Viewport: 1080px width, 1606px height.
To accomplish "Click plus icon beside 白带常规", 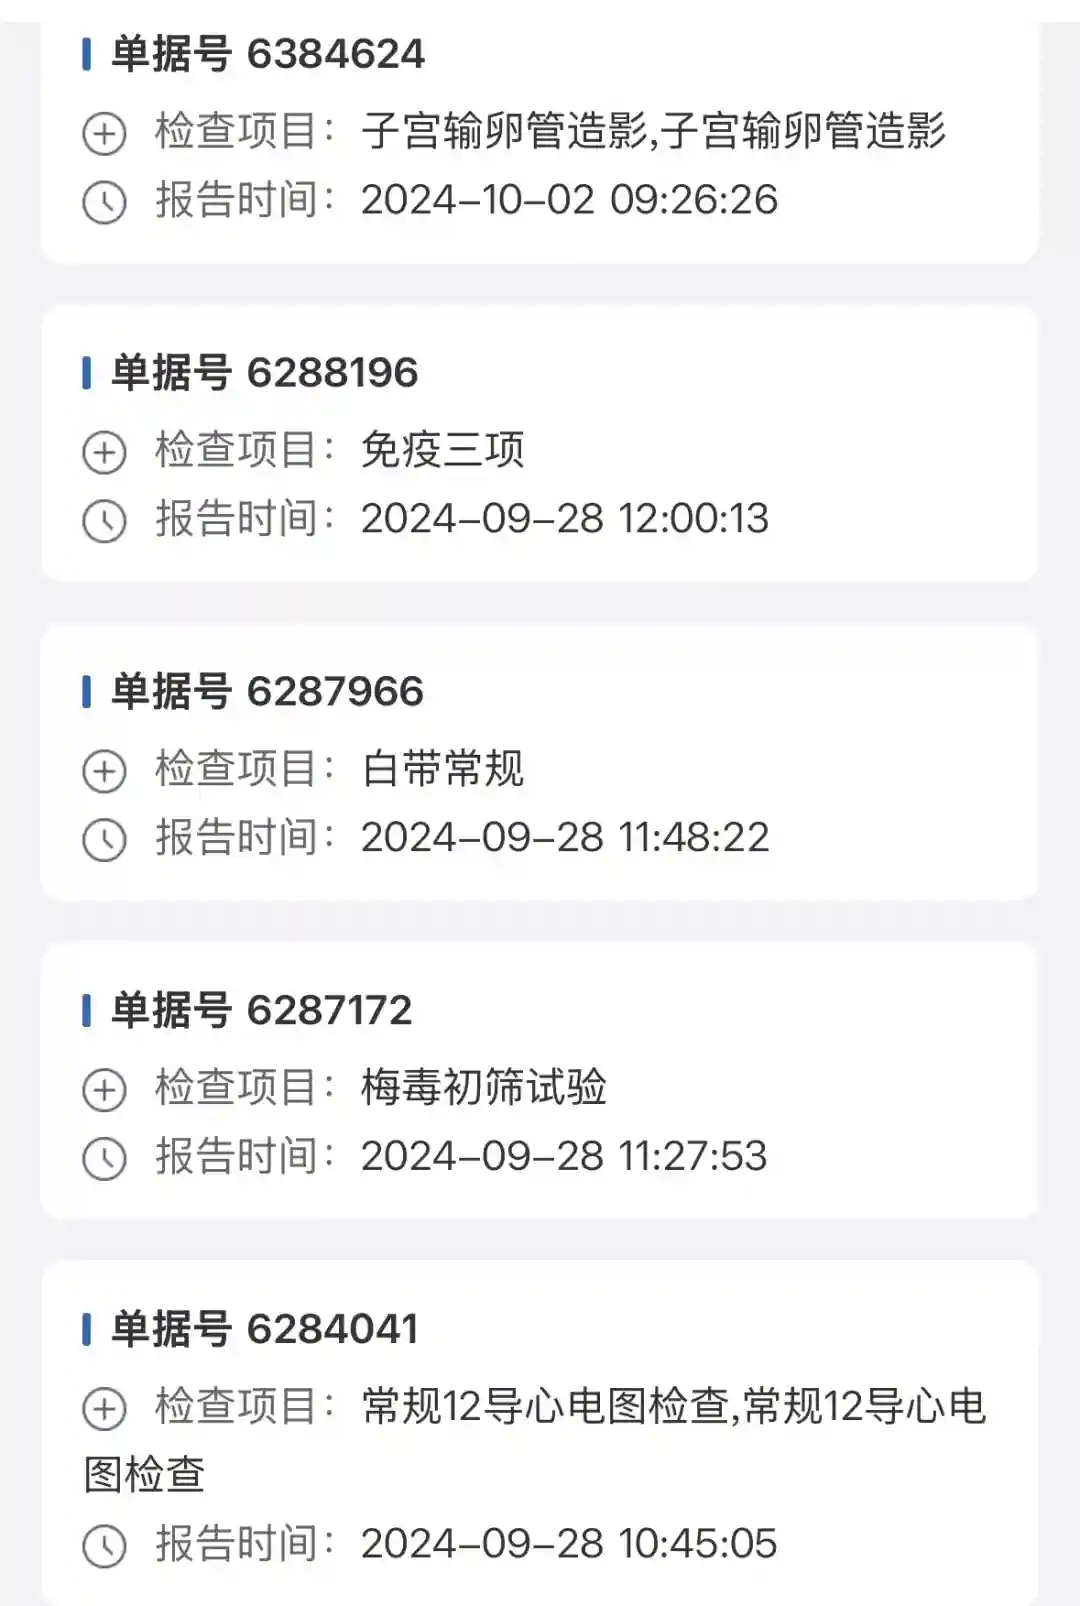I will [104, 771].
